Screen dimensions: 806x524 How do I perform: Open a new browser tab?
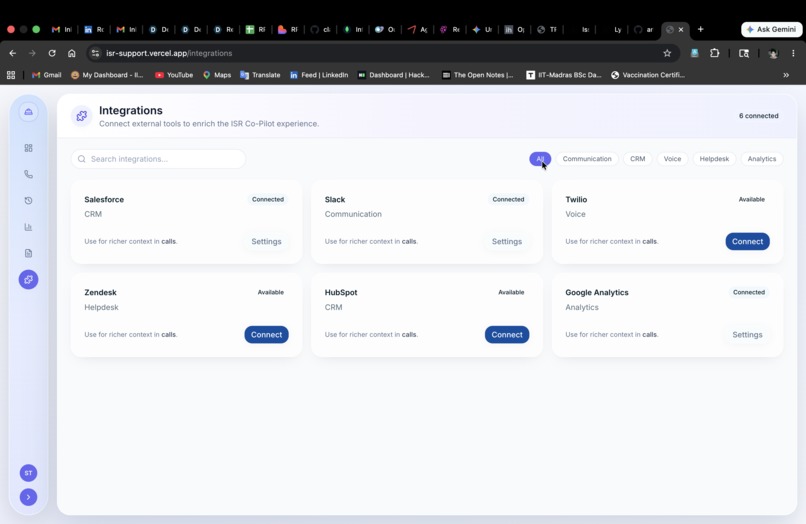(x=700, y=29)
